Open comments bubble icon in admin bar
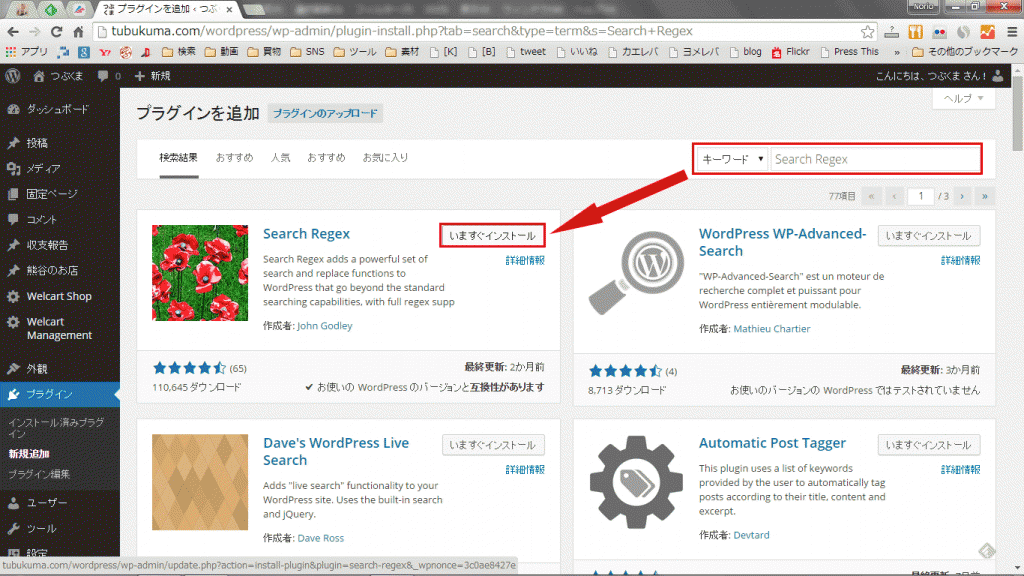1024x576 pixels. click(103, 76)
